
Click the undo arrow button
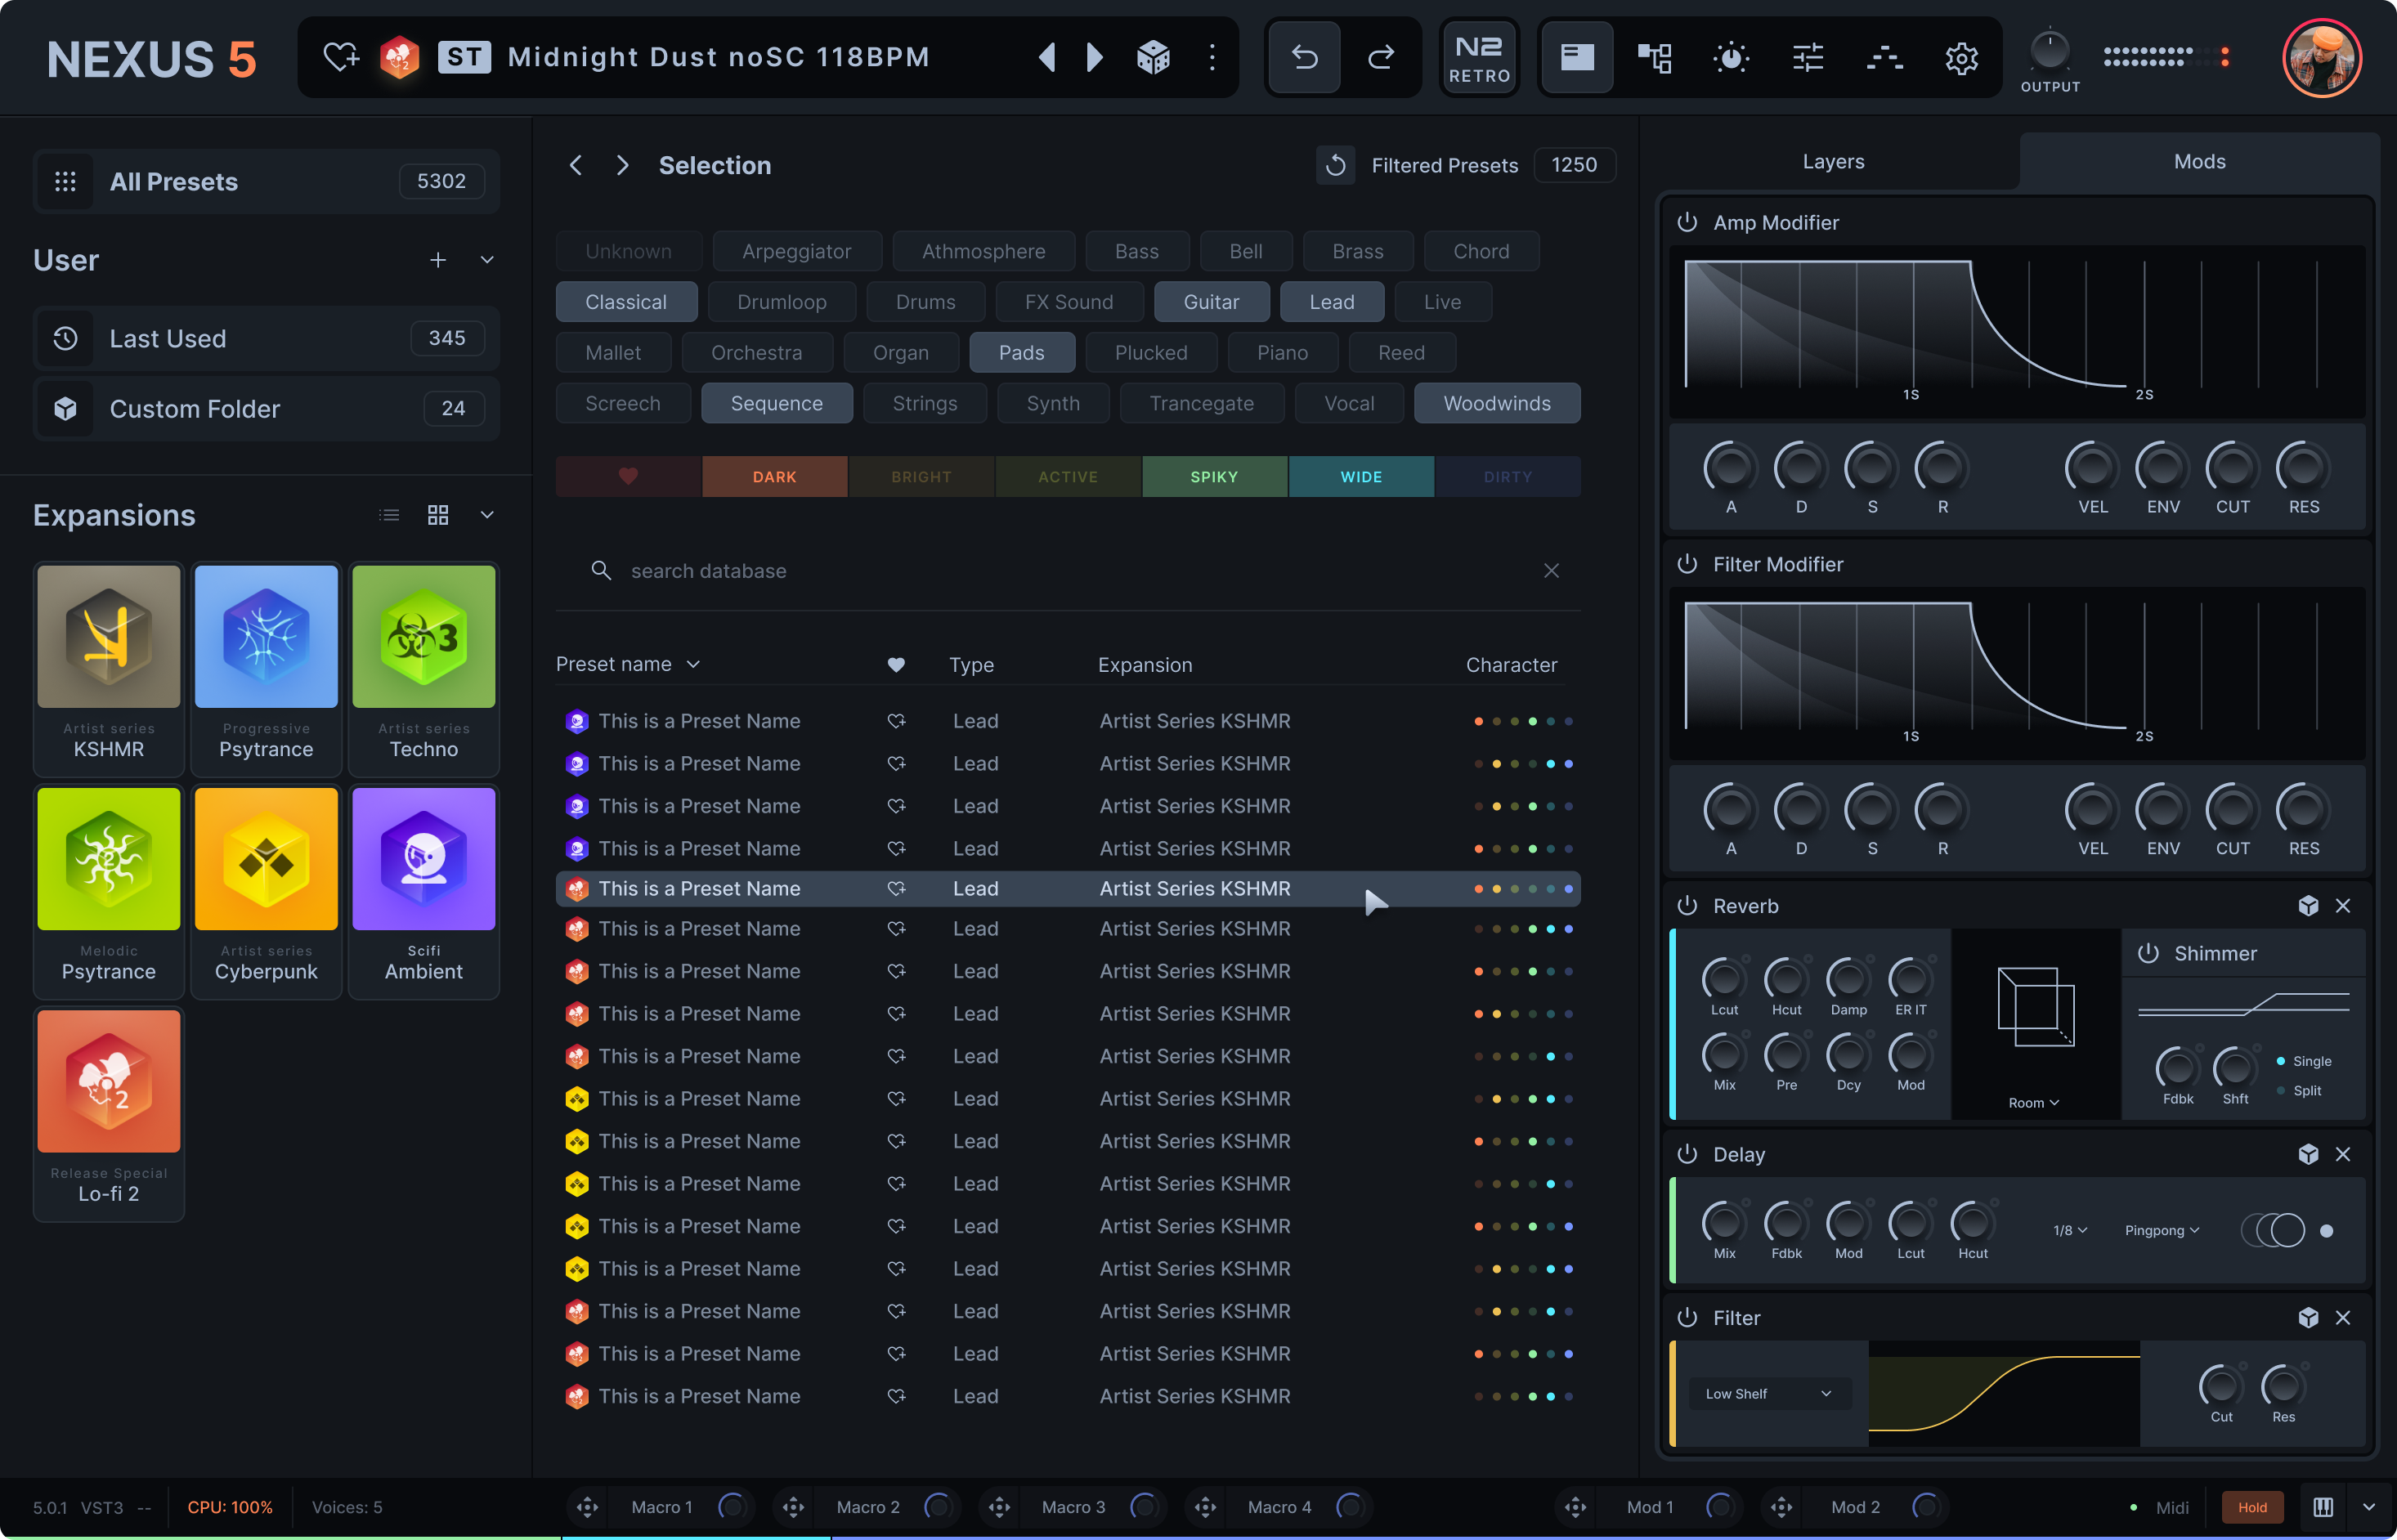(x=1304, y=57)
